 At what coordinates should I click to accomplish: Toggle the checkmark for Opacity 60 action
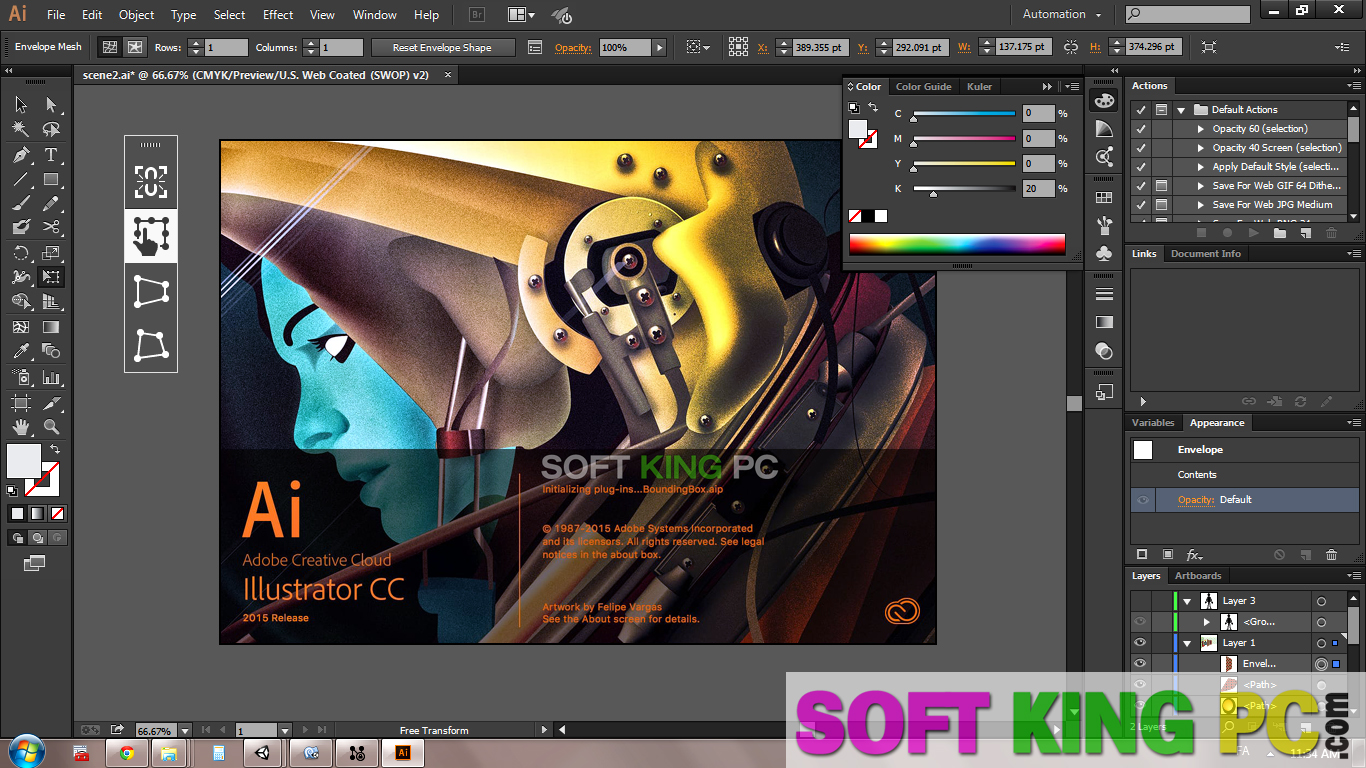point(1140,129)
